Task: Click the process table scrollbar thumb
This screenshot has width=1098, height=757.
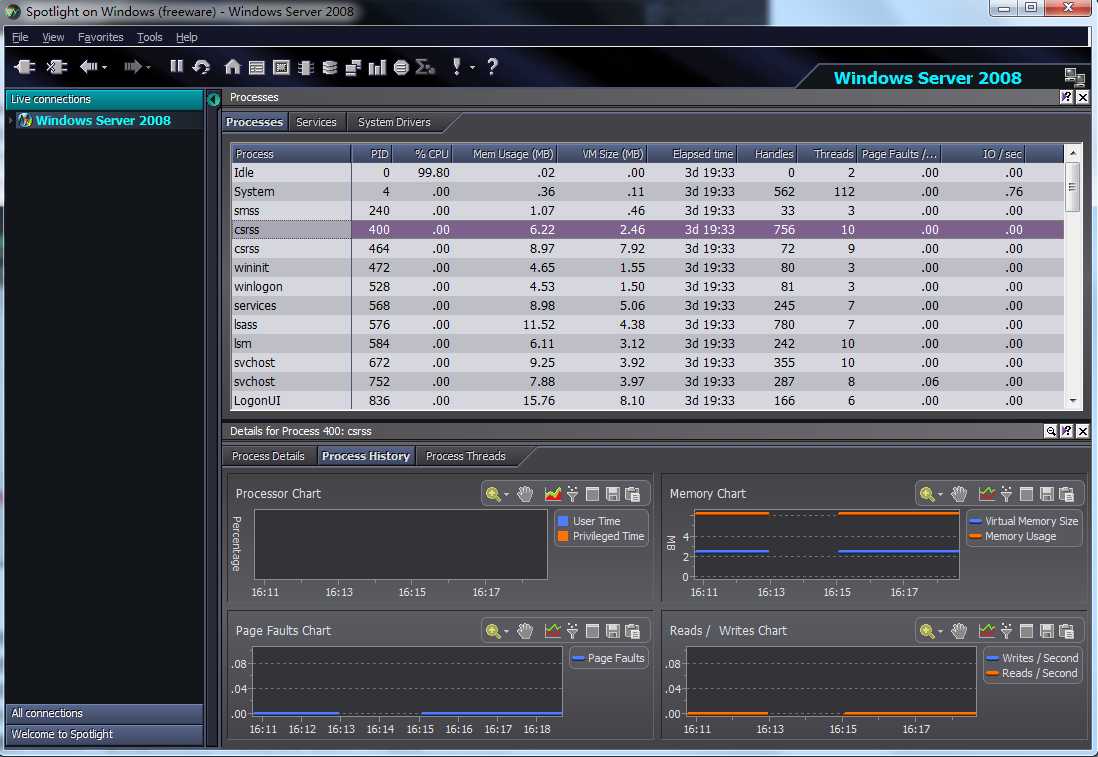Action: pyautogui.click(x=1072, y=186)
